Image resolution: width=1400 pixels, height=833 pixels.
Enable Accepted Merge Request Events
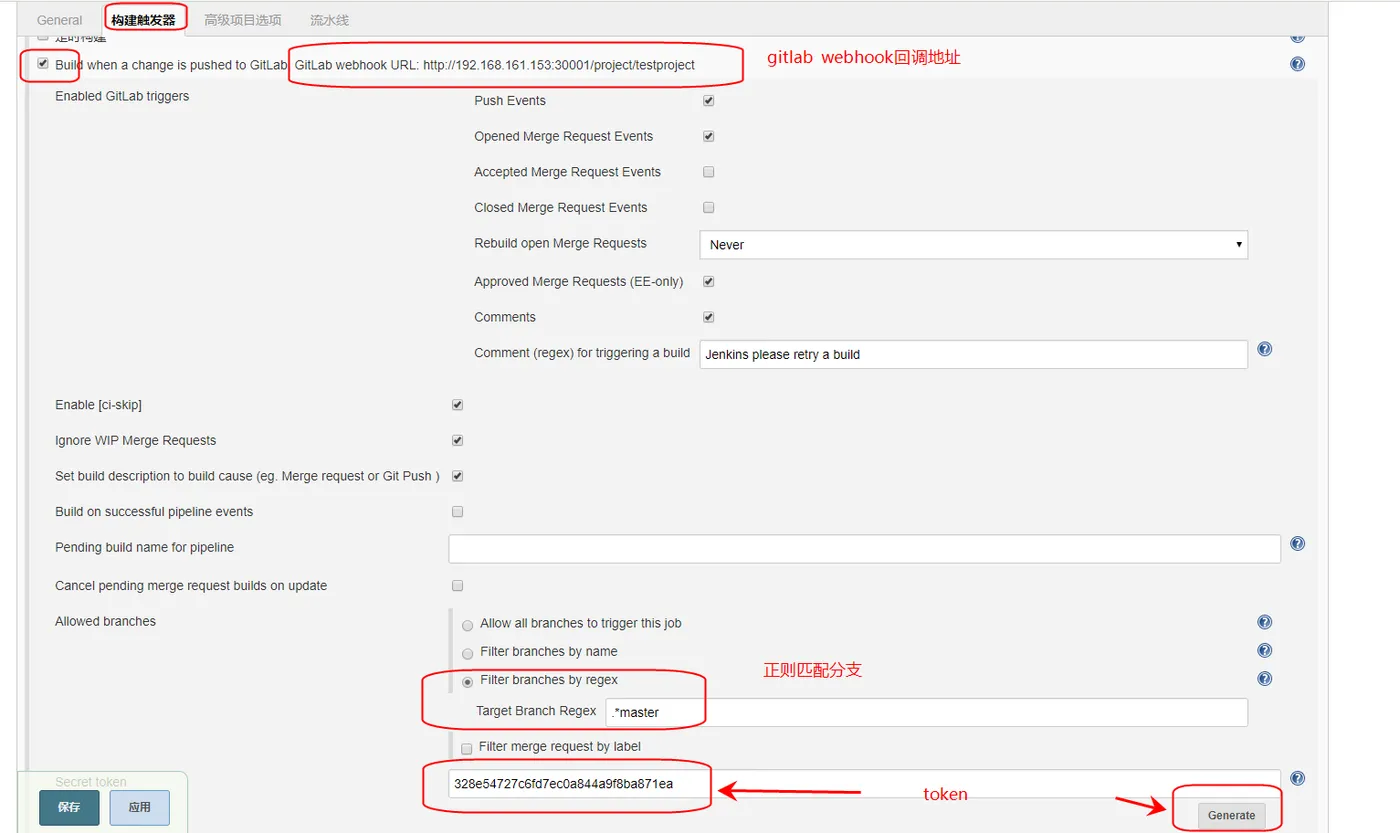point(709,172)
